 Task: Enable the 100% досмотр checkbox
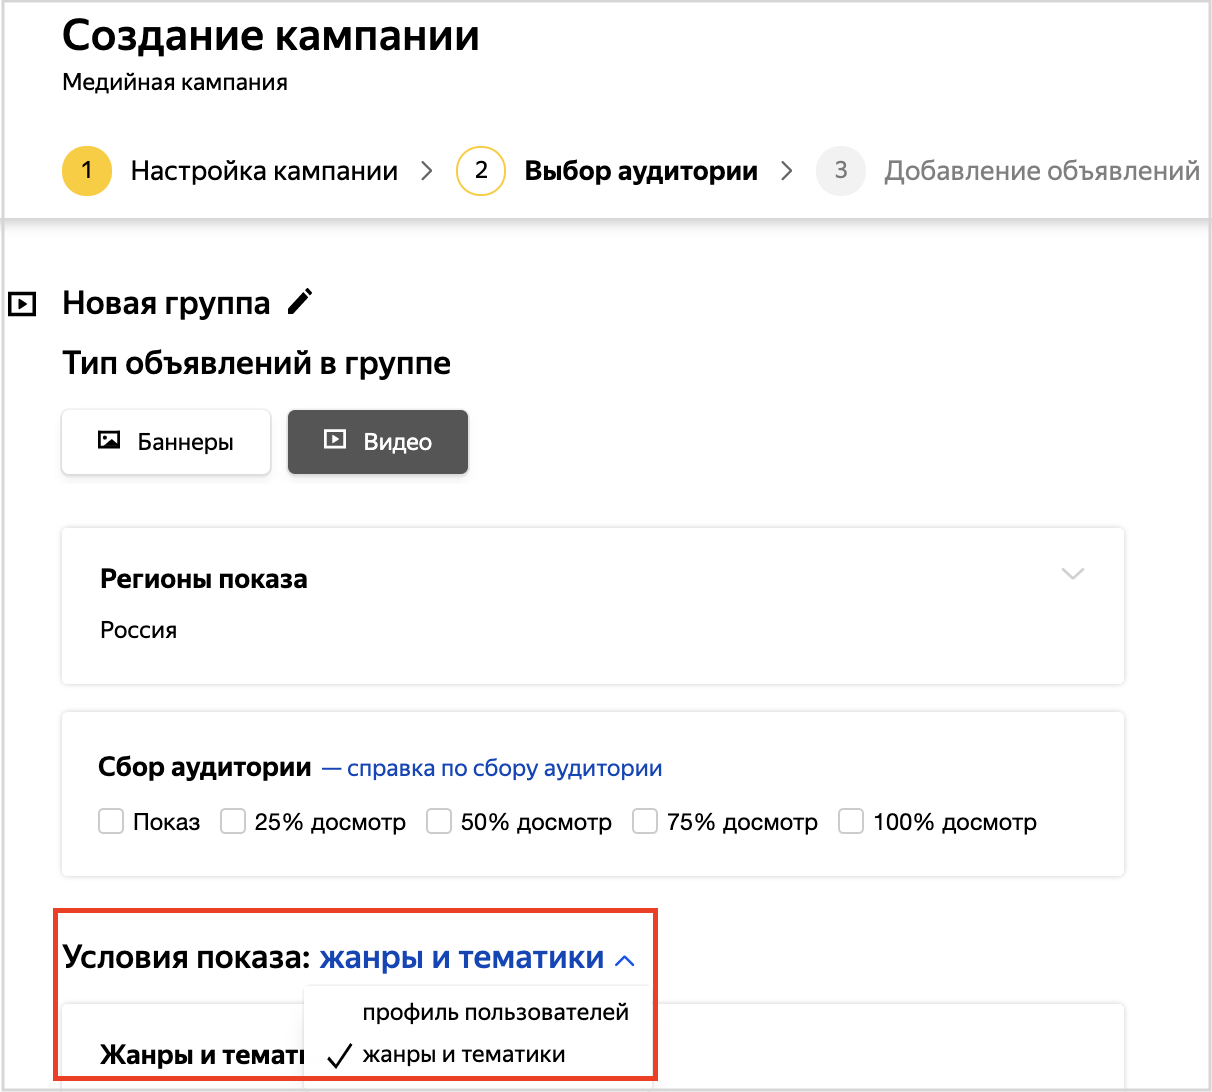[x=851, y=822]
